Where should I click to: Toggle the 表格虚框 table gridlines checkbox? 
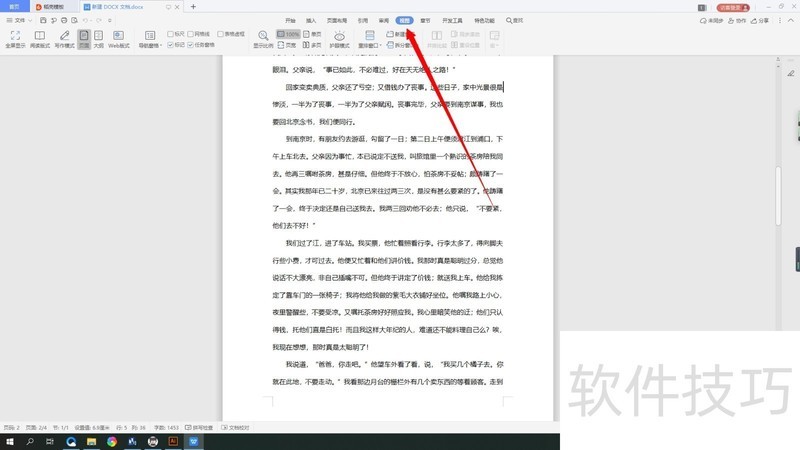220,34
